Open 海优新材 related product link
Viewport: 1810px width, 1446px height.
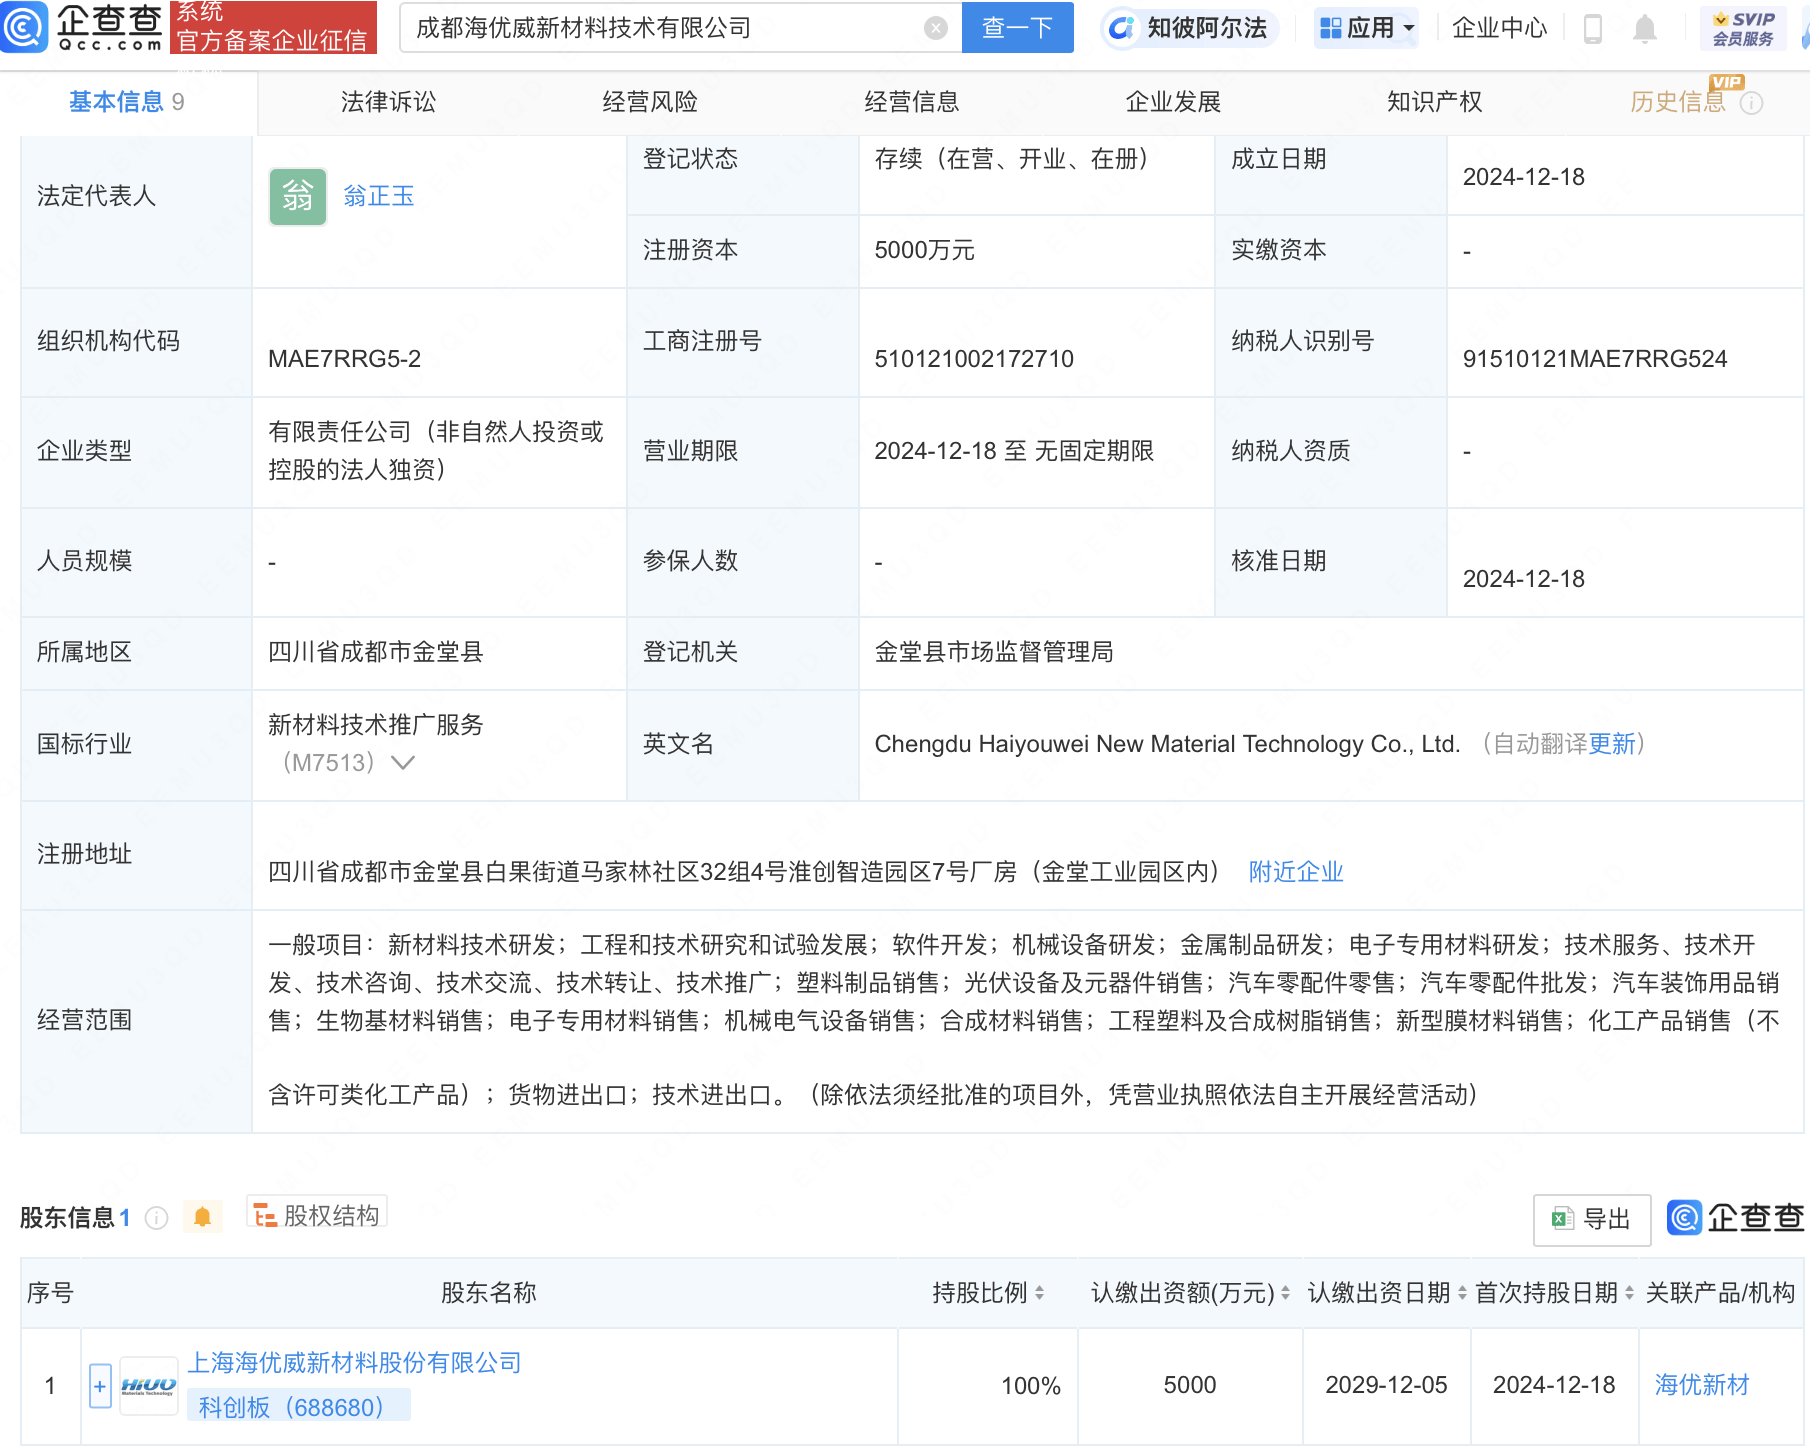pyautogui.click(x=1702, y=1385)
